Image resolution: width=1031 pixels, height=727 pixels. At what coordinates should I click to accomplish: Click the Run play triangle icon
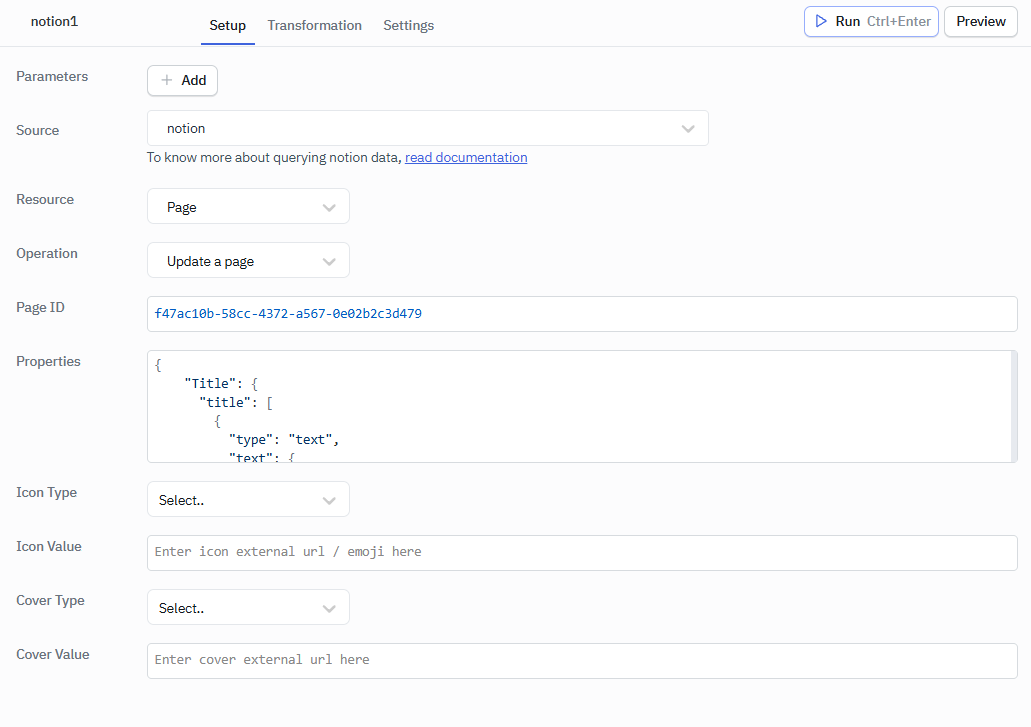(821, 21)
